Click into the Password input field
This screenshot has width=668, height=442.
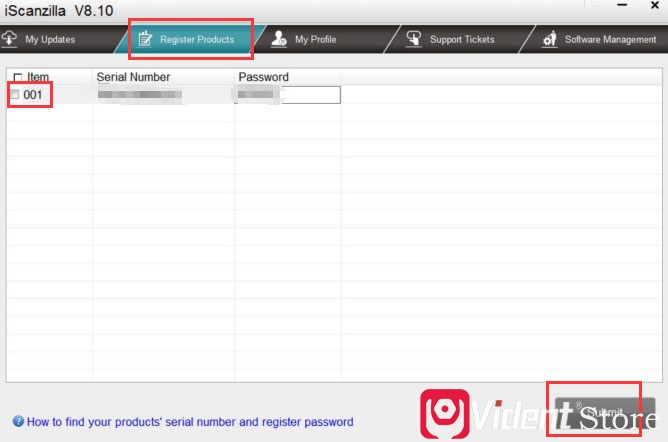(288, 95)
